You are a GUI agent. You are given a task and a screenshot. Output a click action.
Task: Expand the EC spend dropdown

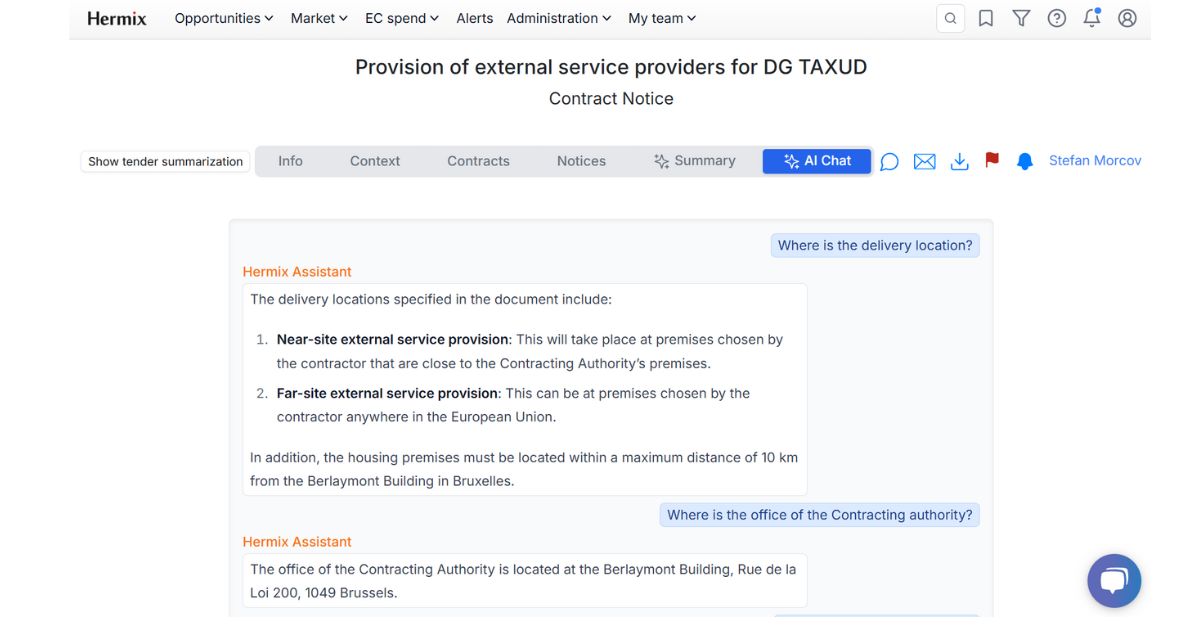click(401, 18)
